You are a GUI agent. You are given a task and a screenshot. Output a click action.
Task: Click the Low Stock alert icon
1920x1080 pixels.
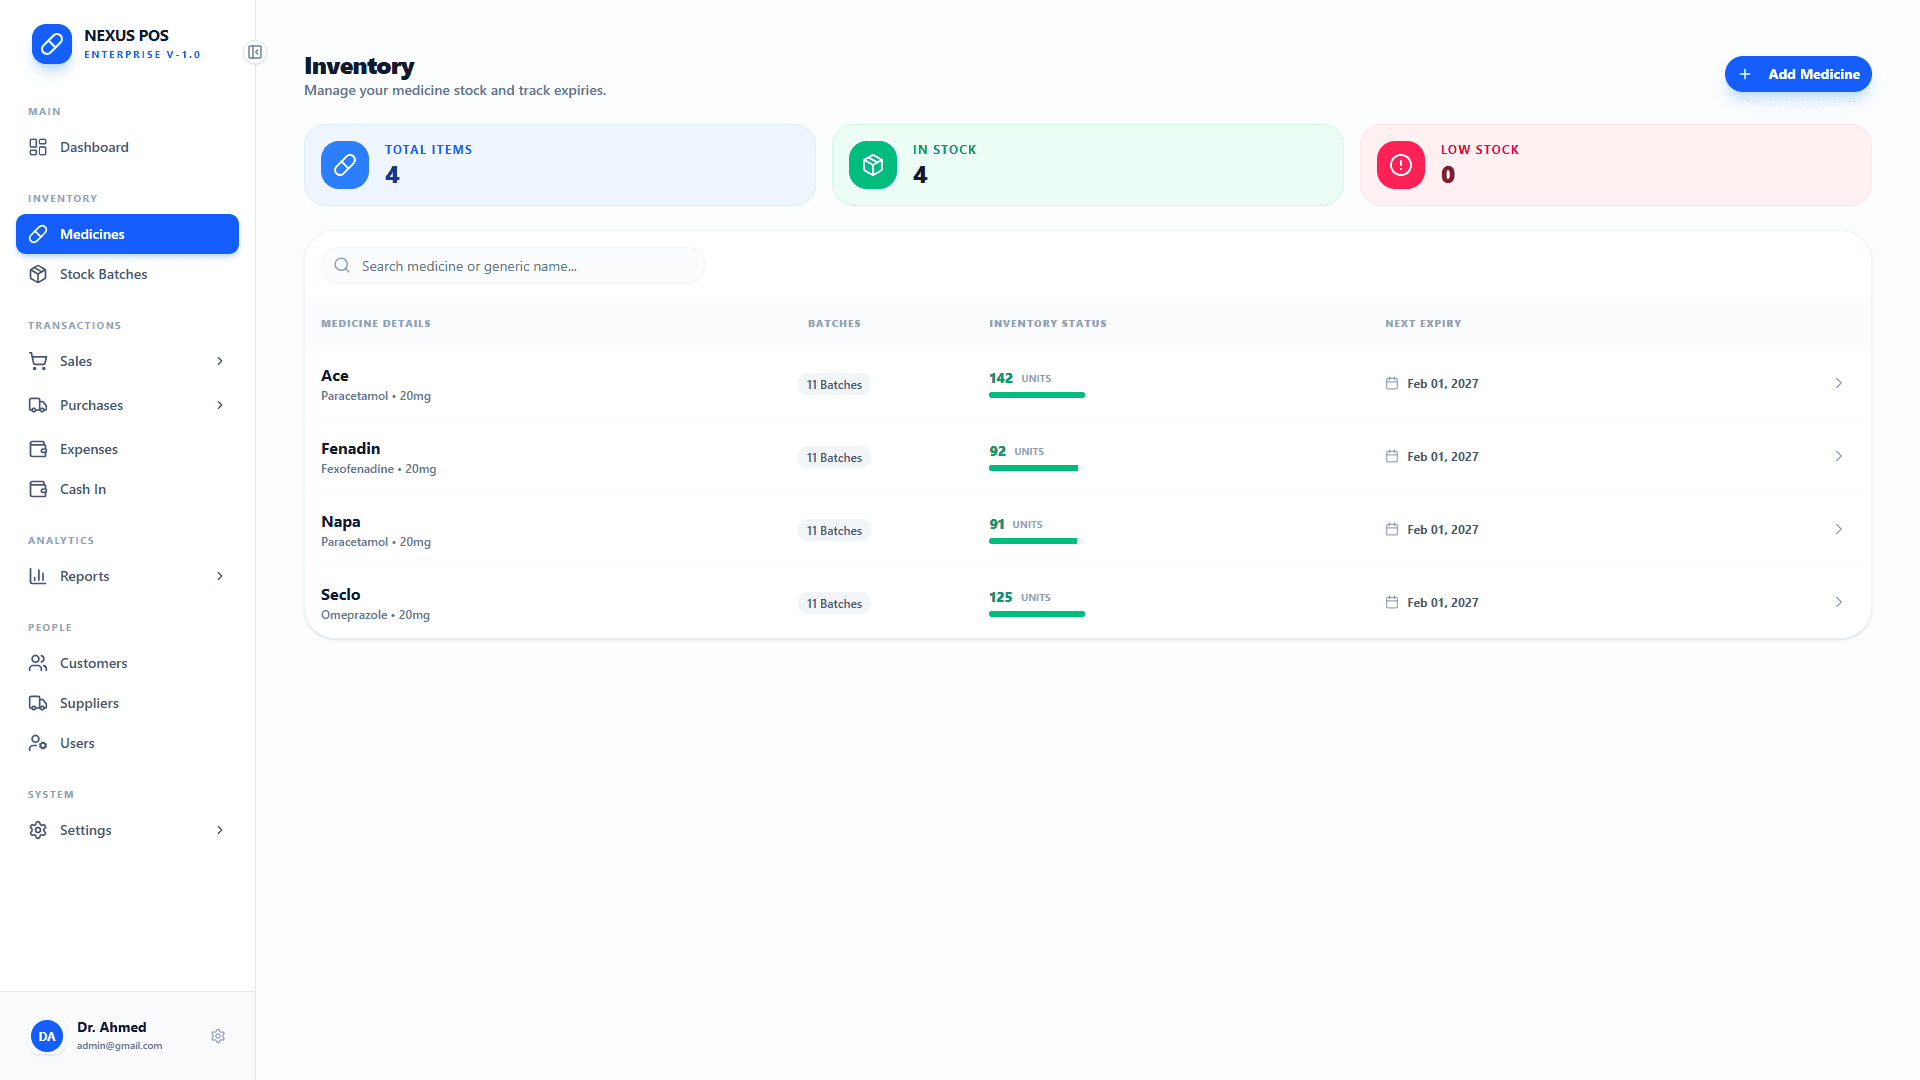click(x=1401, y=165)
